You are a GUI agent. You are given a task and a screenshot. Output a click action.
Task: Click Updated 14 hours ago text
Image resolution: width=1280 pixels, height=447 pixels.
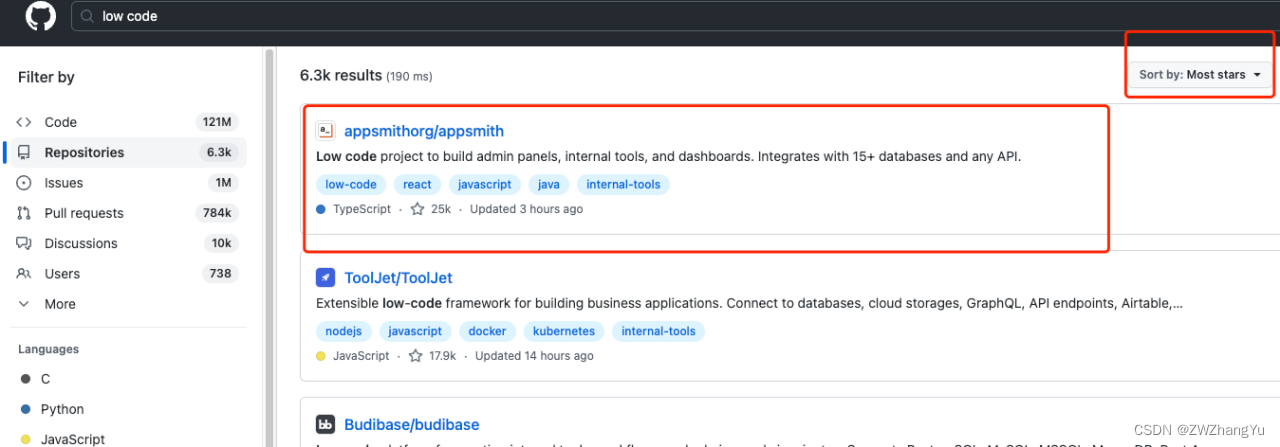[534, 356]
